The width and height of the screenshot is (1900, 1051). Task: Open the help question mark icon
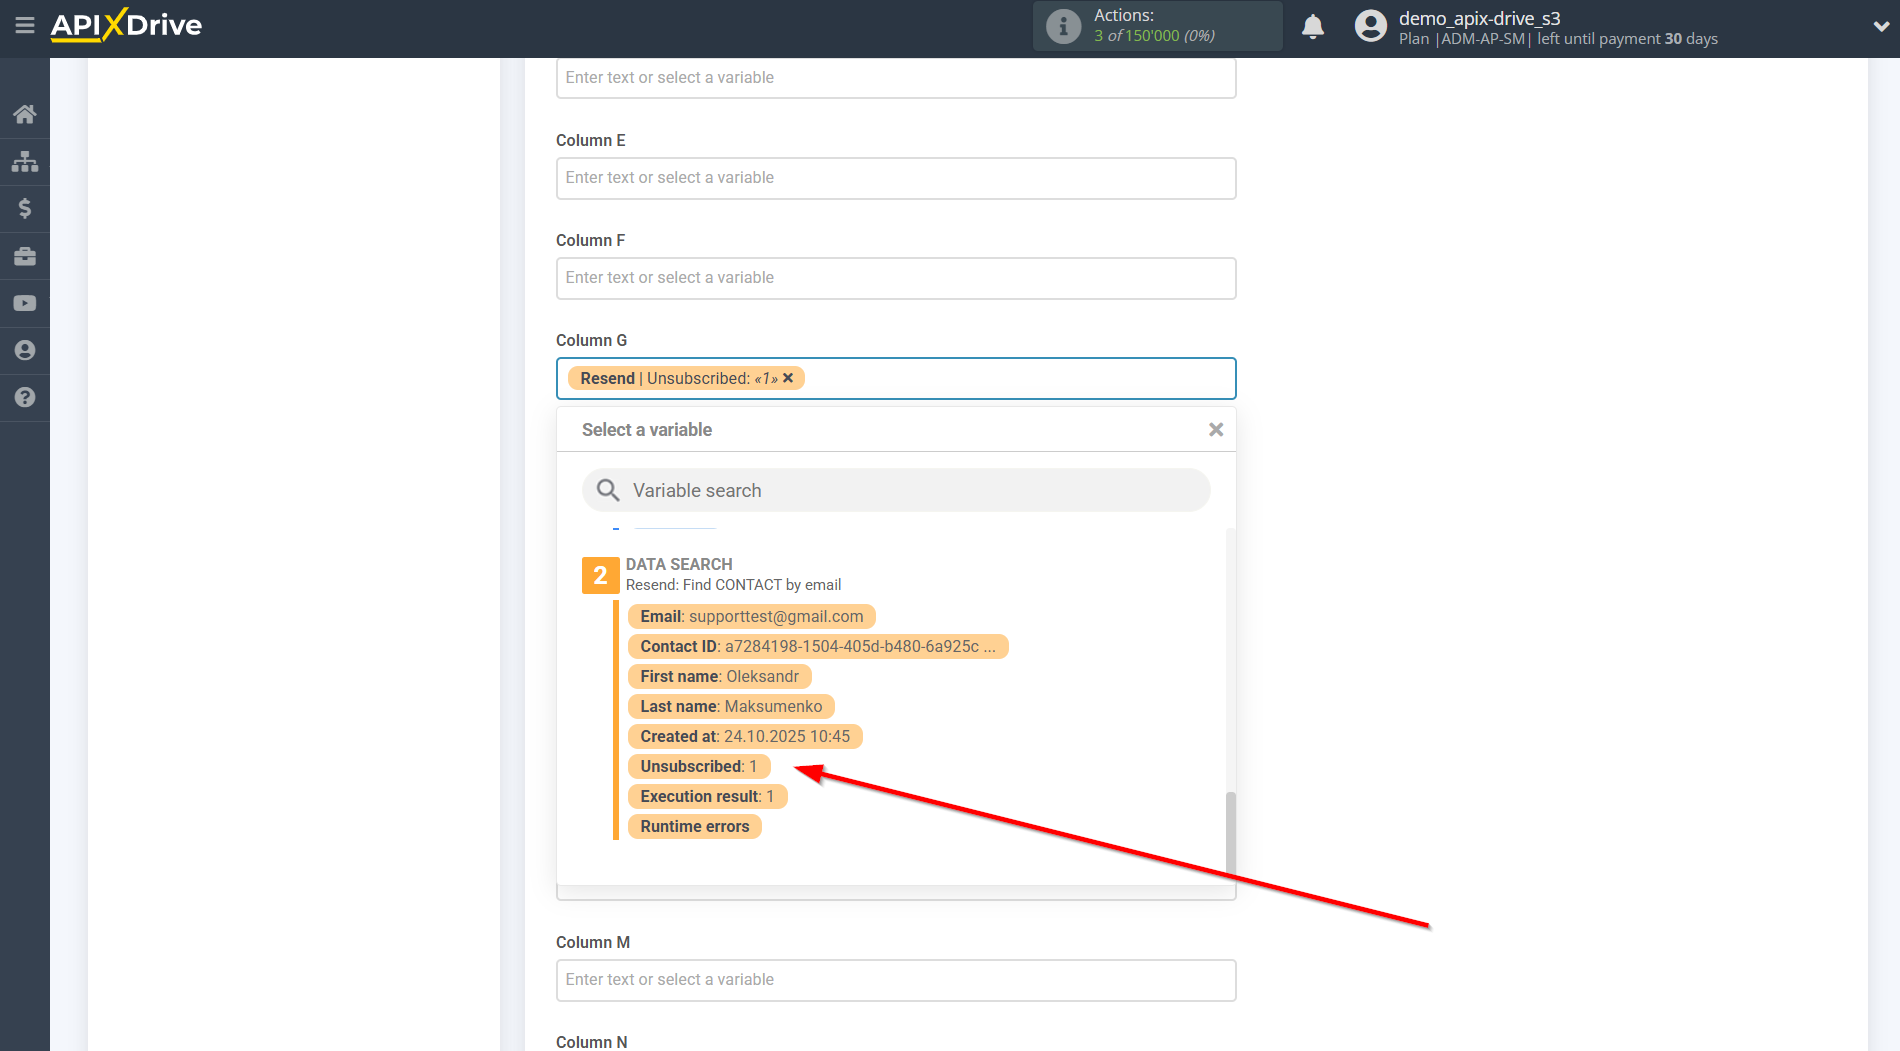tap(25, 397)
